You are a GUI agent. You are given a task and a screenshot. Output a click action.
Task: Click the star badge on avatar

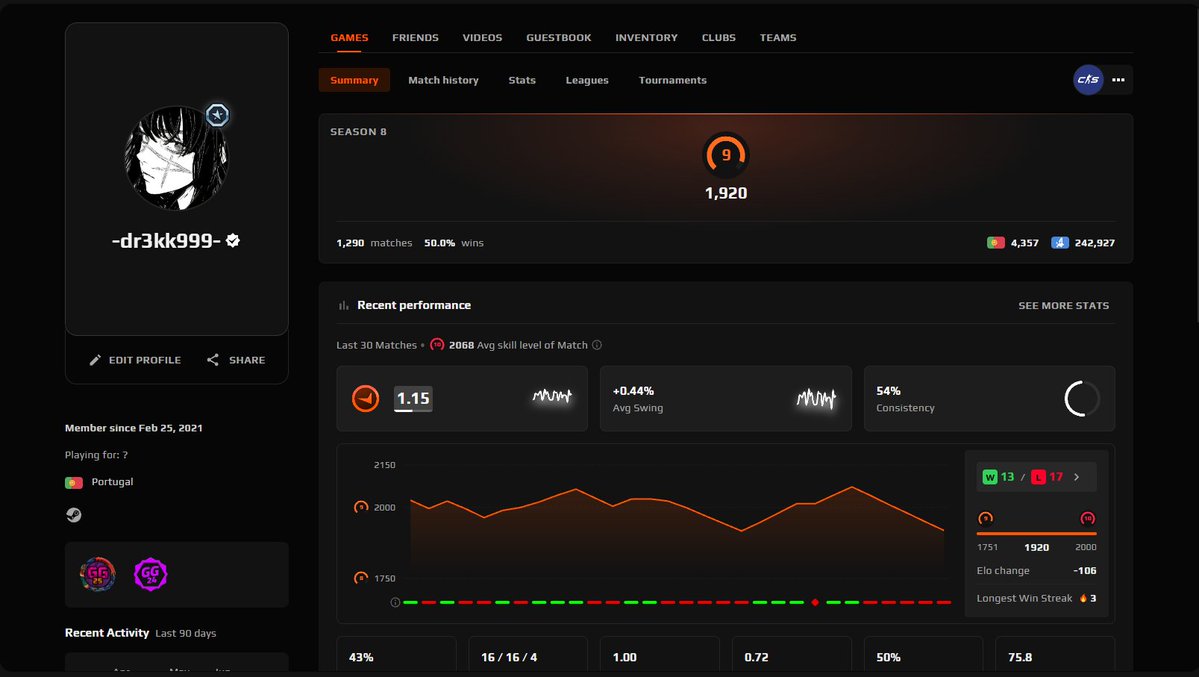pos(217,116)
